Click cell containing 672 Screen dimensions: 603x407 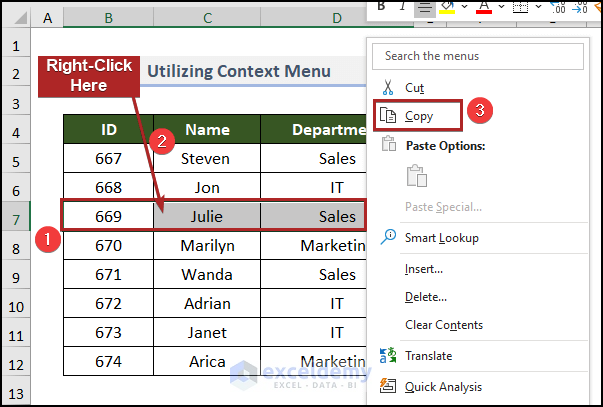[x=108, y=304]
